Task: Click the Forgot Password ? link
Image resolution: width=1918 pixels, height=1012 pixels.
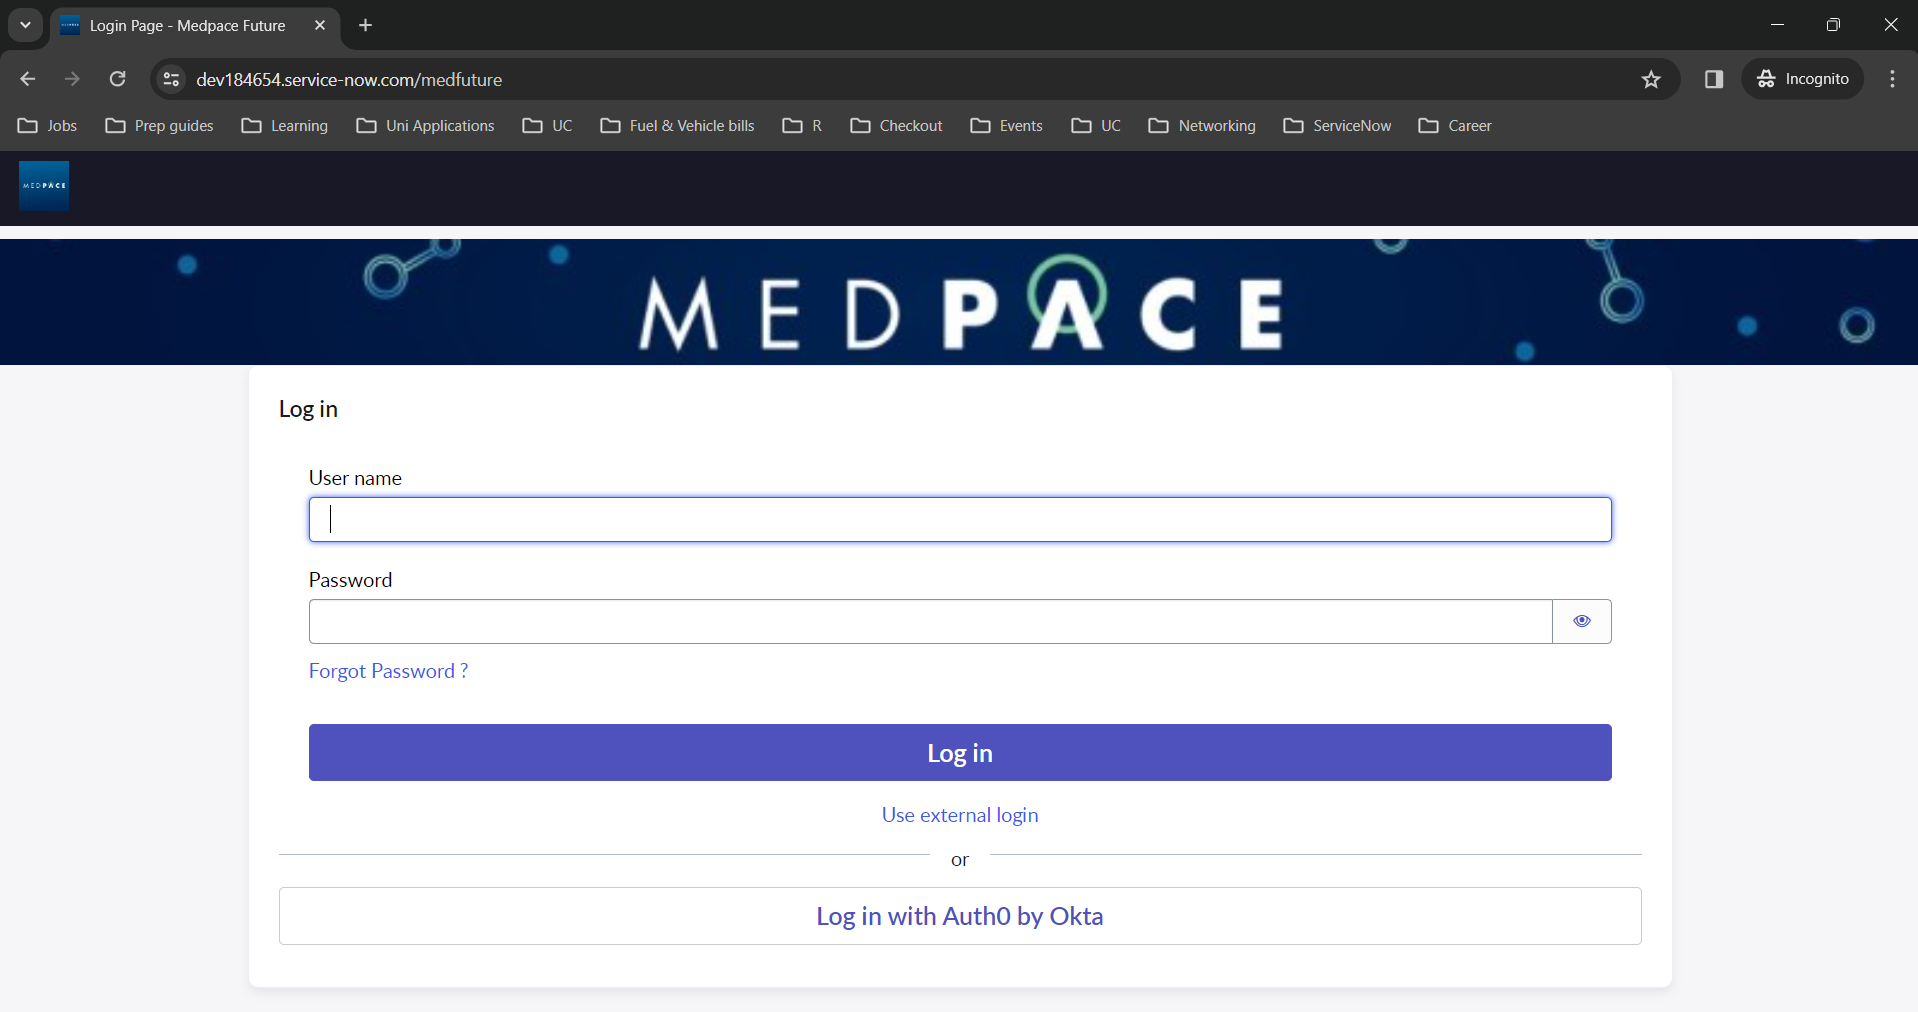Action: coord(388,671)
